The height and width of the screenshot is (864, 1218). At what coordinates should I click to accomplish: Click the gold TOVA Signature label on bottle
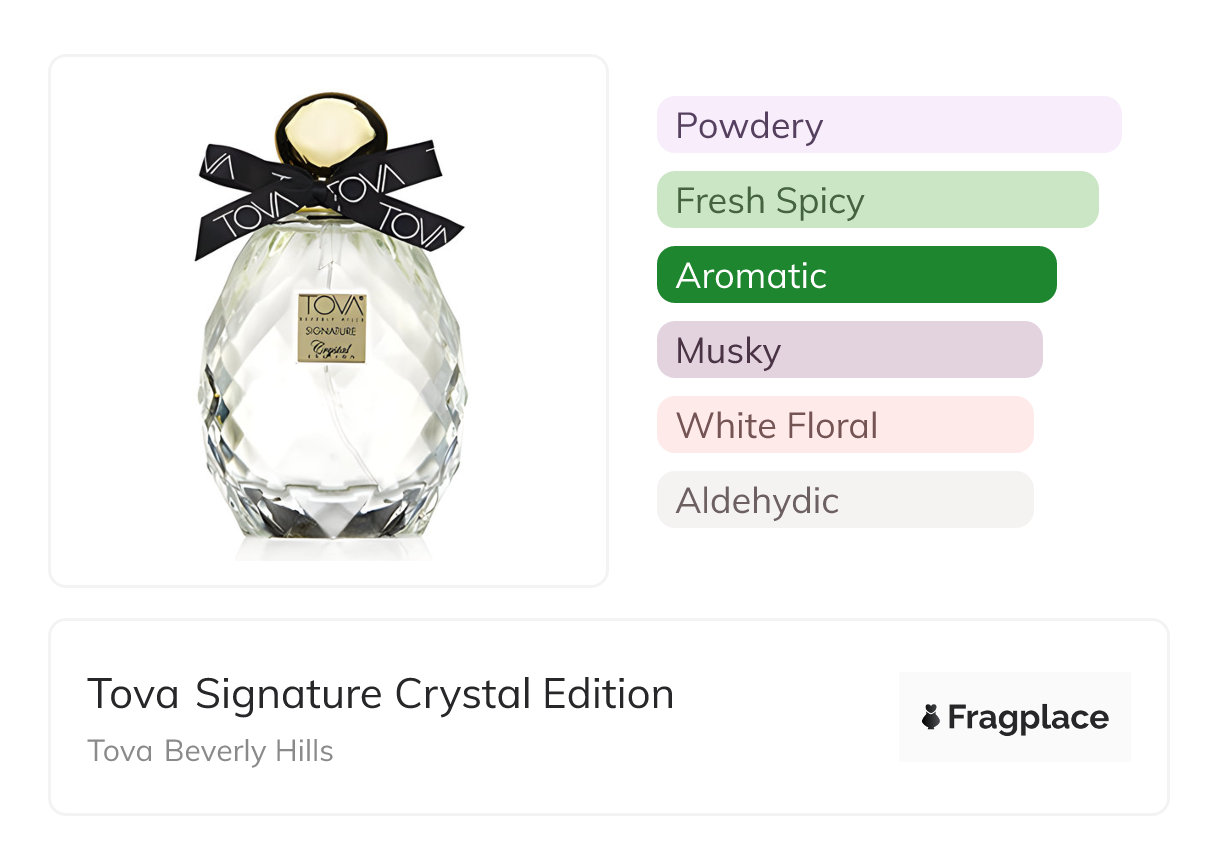(331, 327)
